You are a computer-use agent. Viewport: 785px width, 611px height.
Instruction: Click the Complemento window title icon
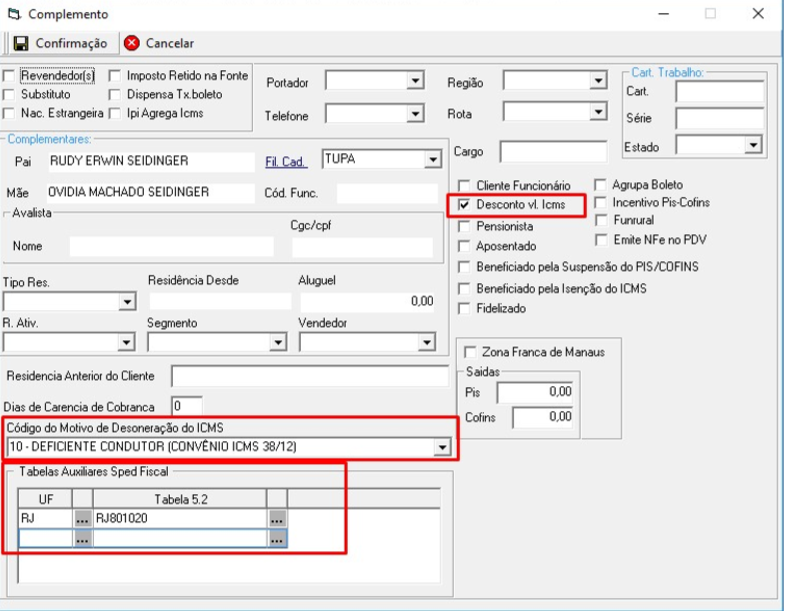pyautogui.click(x=14, y=14)
